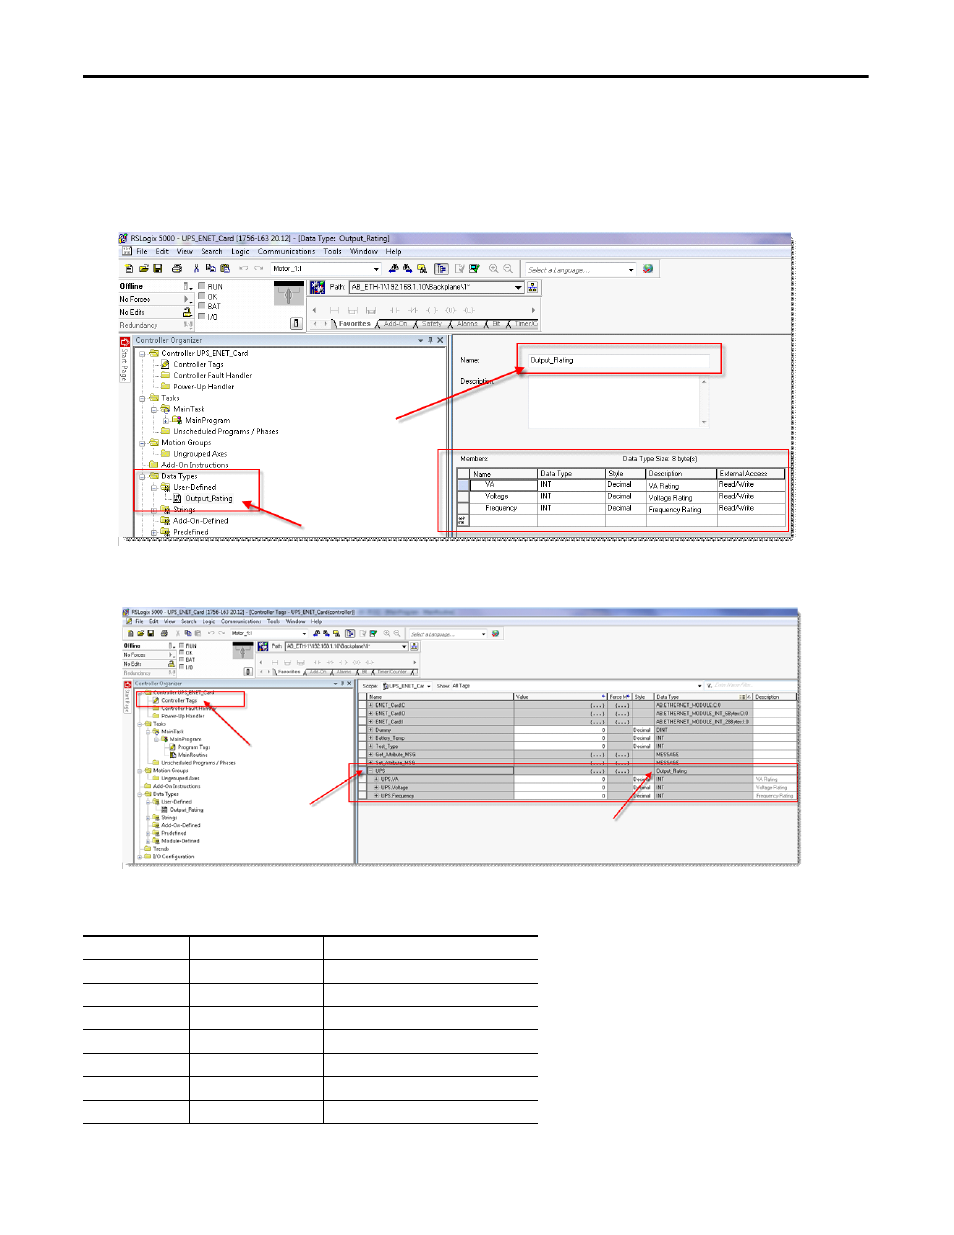Collapse Tasks tree node in upper organizer
Screen dimensions: 954x1235
(142, 398)
